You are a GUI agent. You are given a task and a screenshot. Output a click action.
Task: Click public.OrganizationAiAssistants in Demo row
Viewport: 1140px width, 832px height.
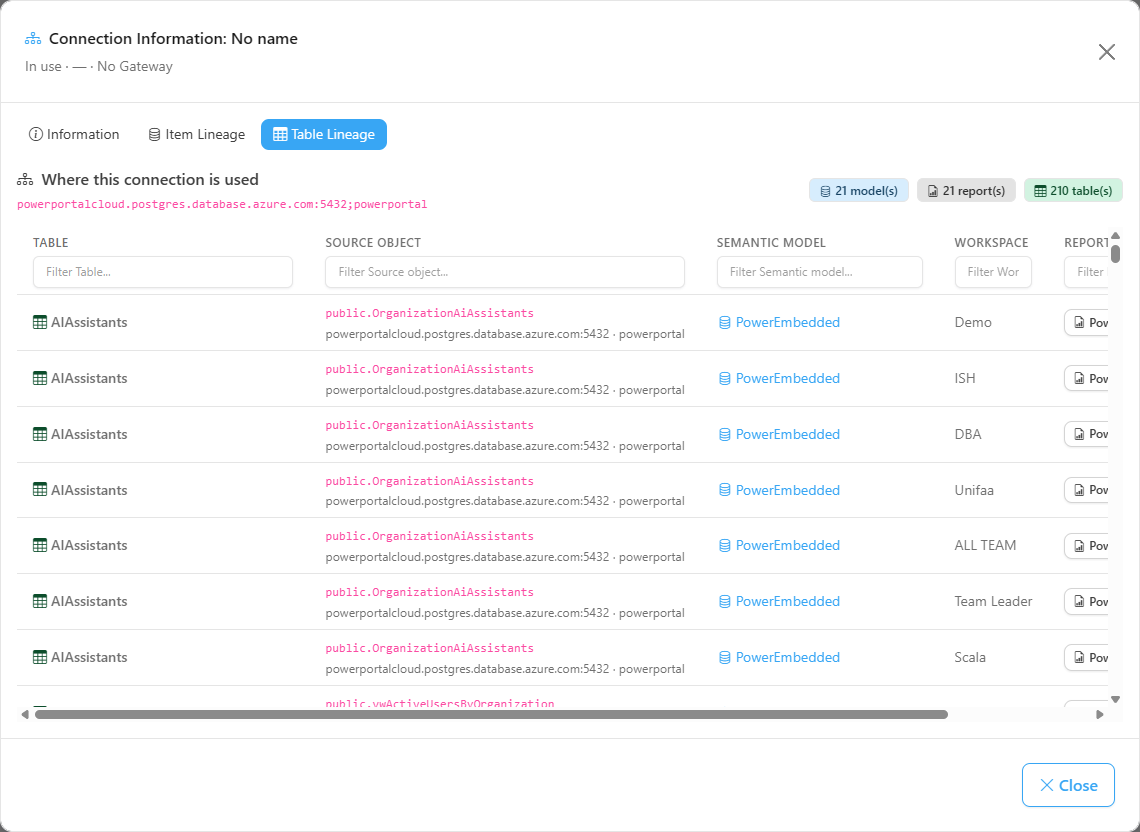pyautogui.click(x=429, y=313)
